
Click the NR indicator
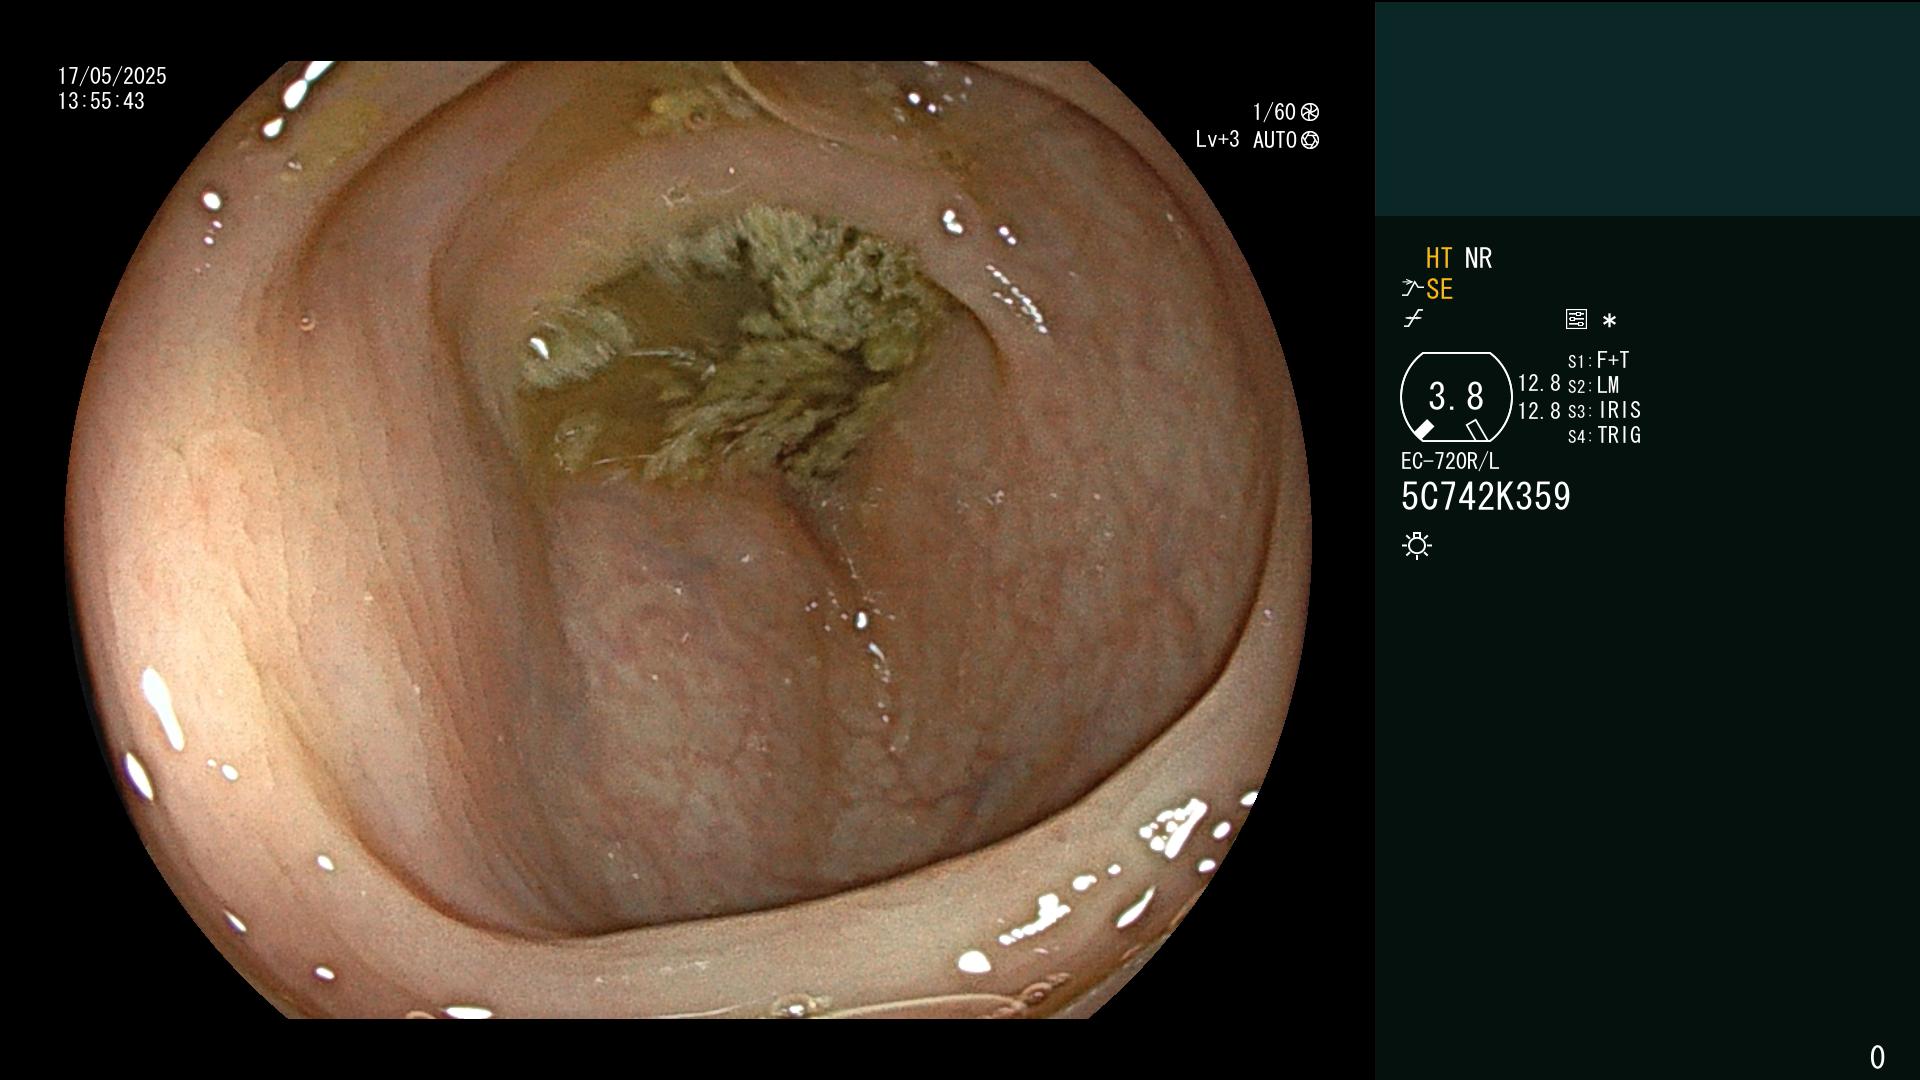[x=1478, y=258]
